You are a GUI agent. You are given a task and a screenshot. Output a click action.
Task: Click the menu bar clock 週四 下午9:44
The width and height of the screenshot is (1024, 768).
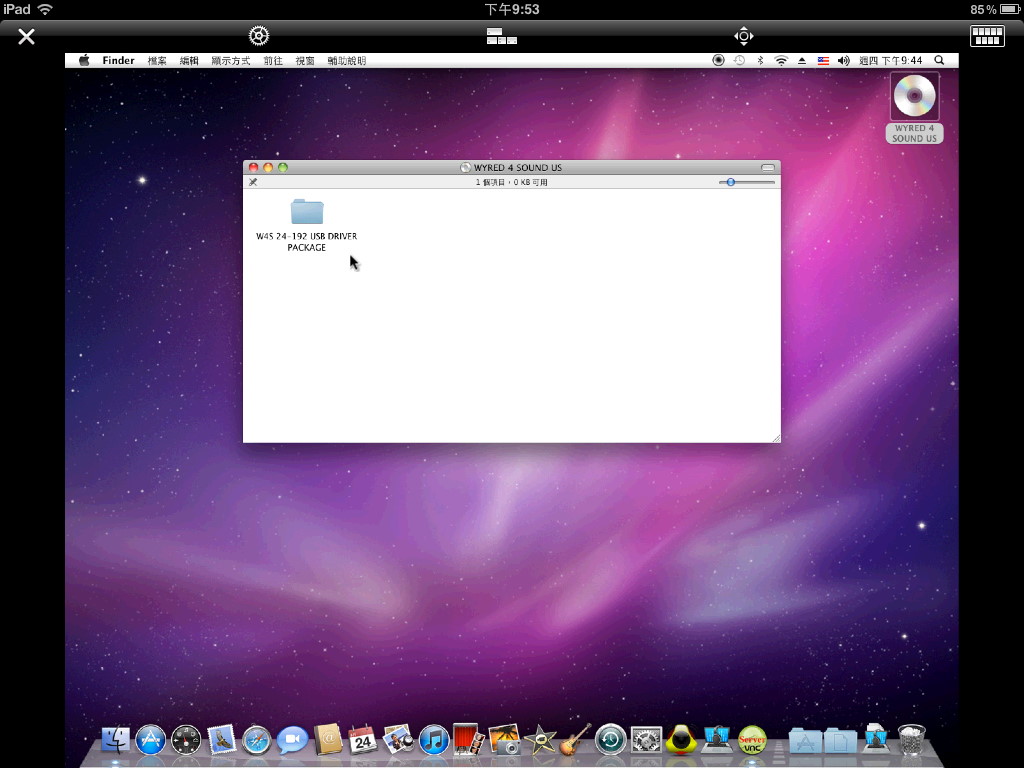pyautogui.click(x=891, y=61)
